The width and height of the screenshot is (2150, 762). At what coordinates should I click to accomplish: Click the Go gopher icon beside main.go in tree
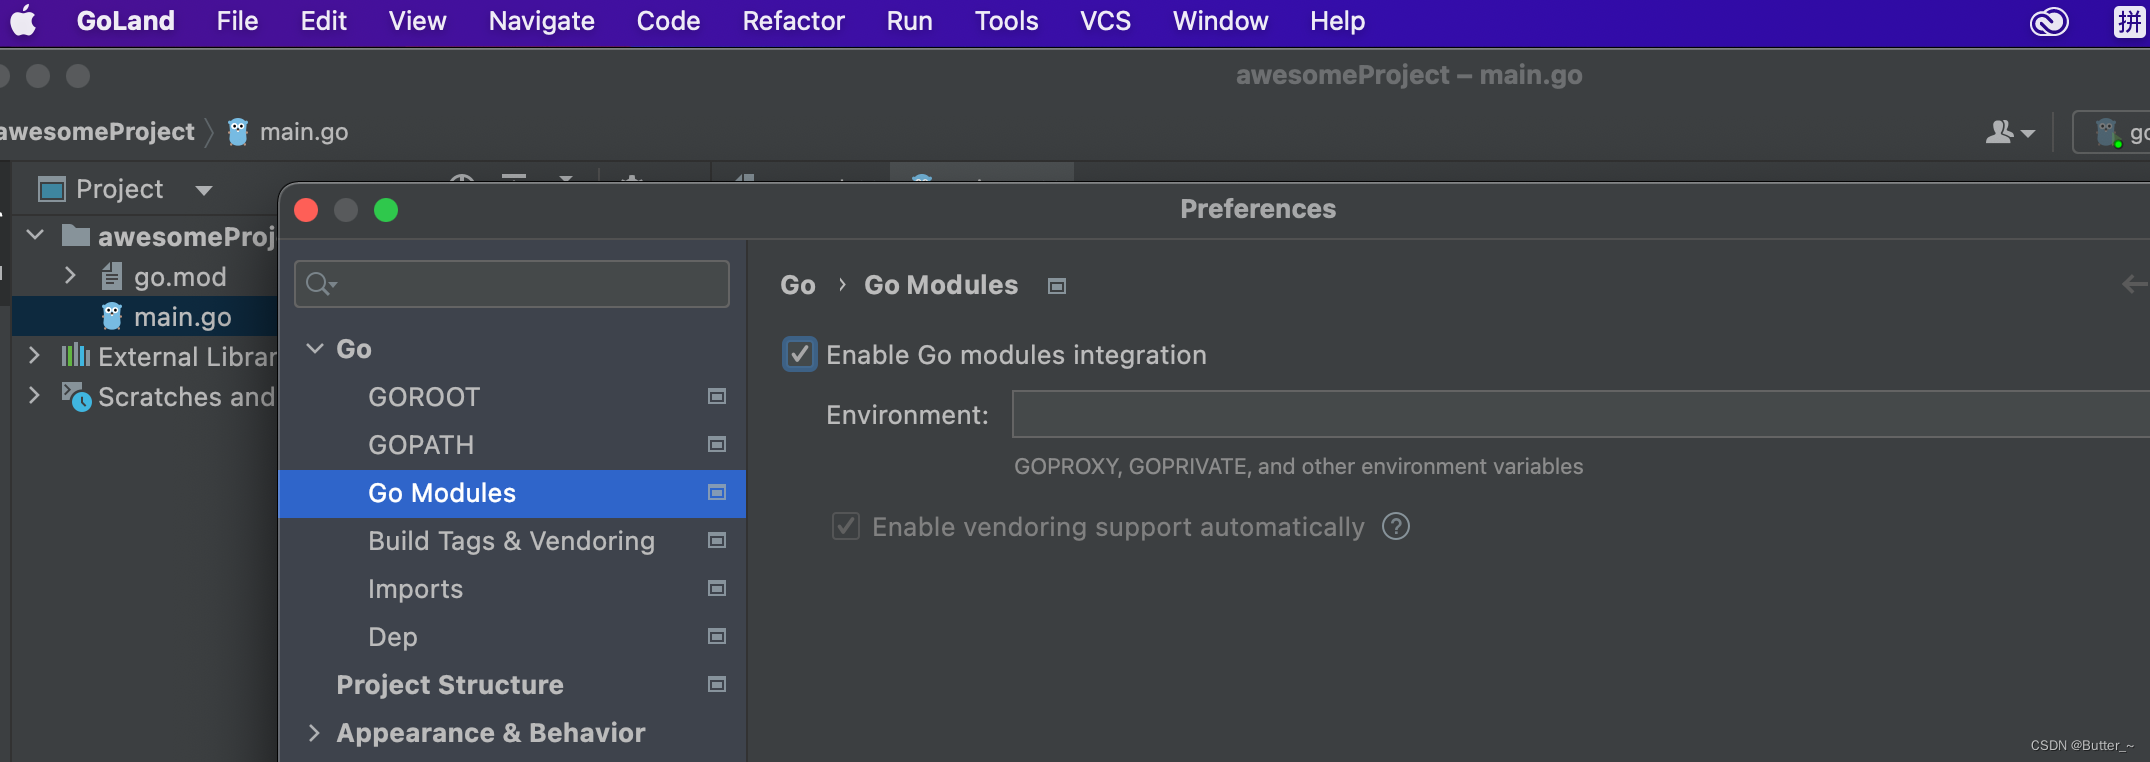[112, 316]
